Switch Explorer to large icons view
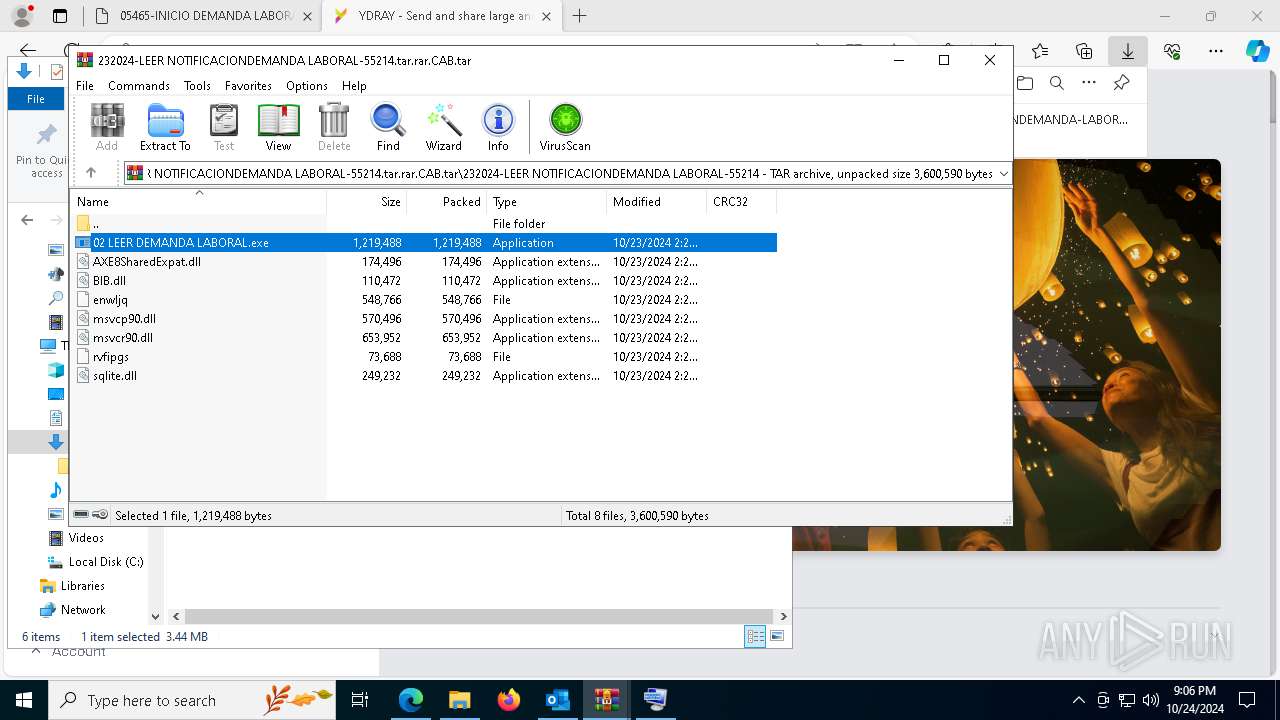 click(x=777, y=636)
